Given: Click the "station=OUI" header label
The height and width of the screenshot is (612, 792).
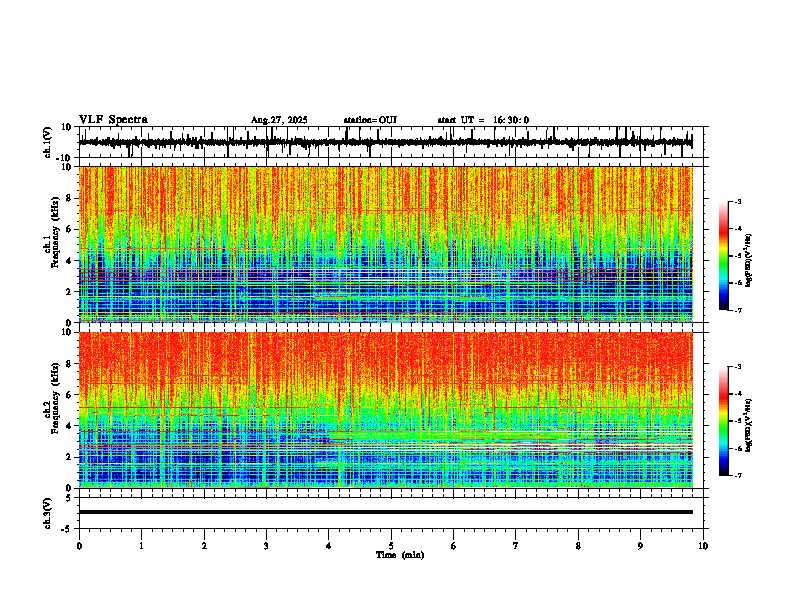Looking at the screenshot, I should point(370,120).
